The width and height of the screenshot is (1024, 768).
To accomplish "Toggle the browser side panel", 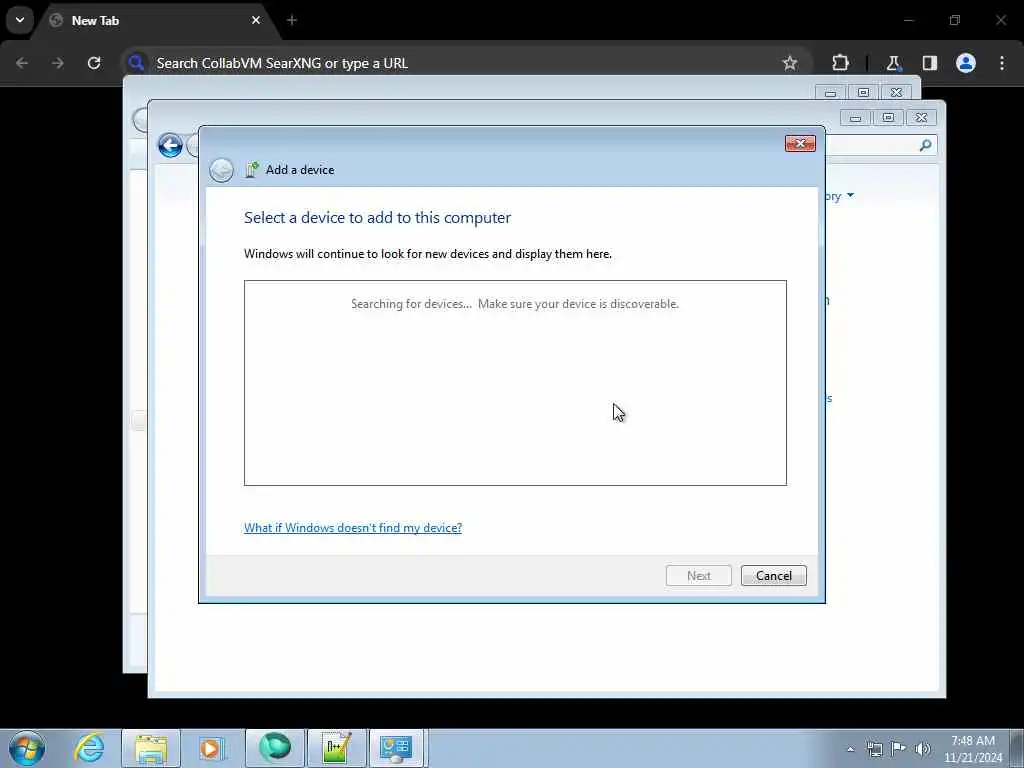I will (x=930, y=63).
